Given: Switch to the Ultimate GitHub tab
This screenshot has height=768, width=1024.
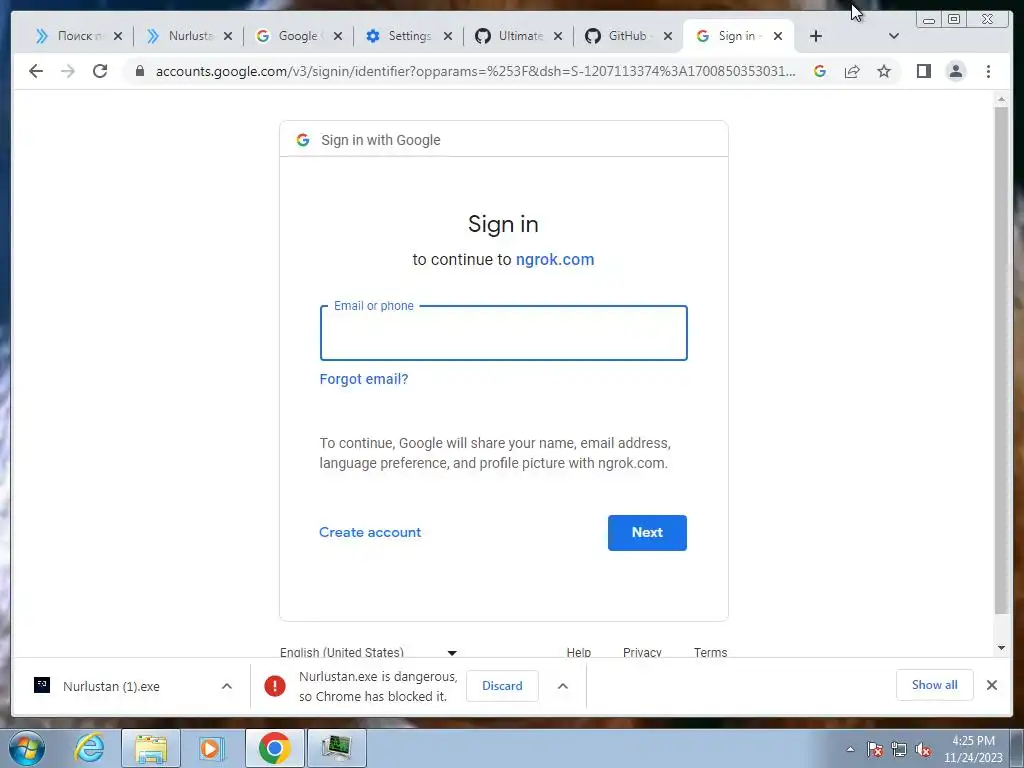Looking at the screenshot, I should (x=511, y=36).
